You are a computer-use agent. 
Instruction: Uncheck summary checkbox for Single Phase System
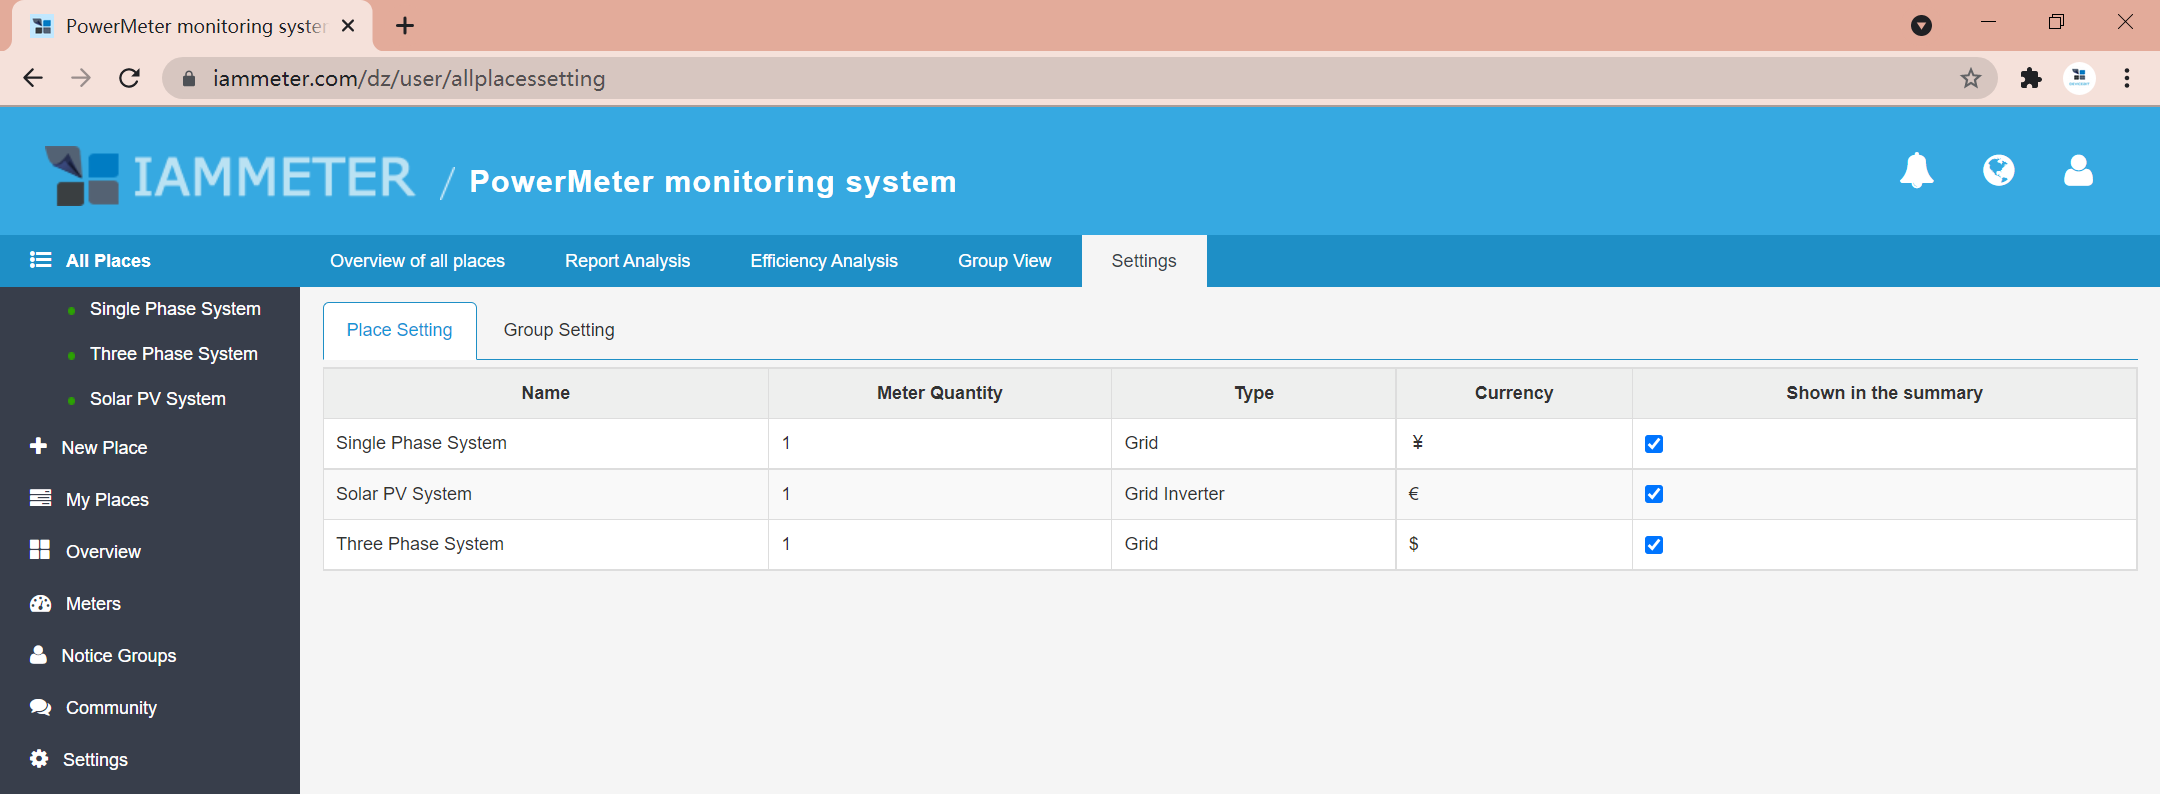pos(1654,444)
